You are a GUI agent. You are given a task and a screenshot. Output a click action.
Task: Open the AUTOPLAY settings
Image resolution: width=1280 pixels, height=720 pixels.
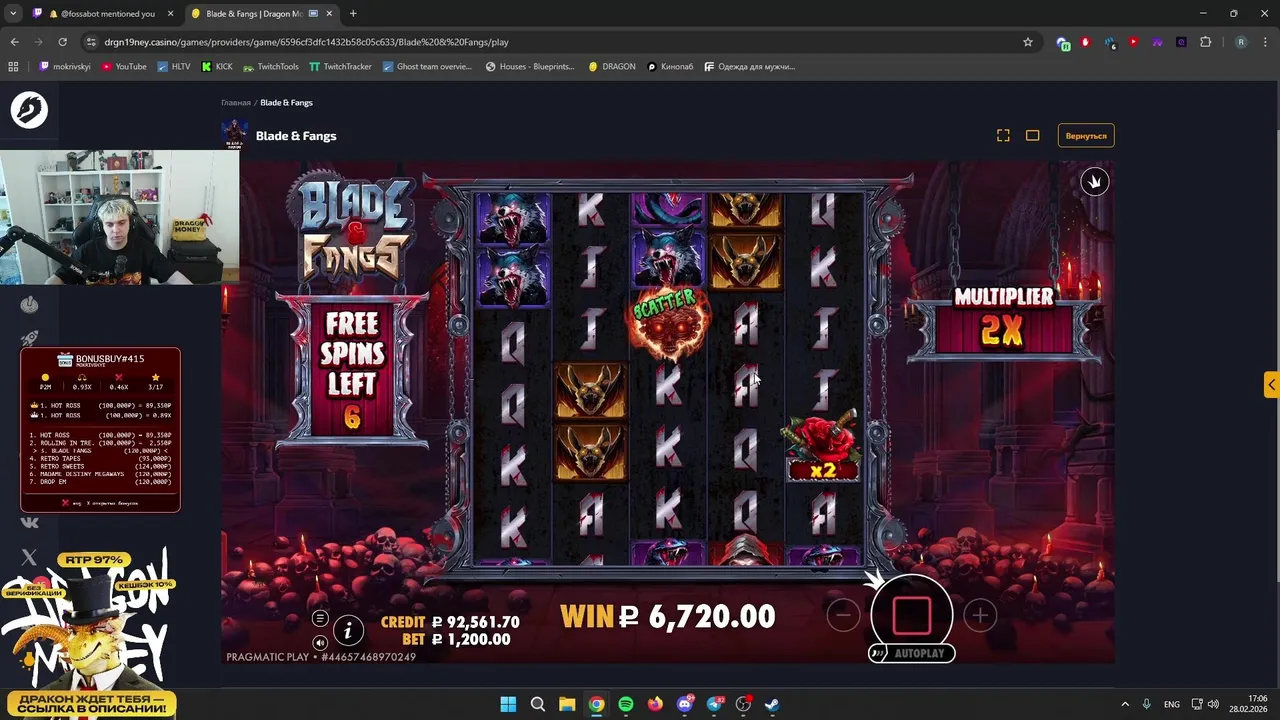[911, 653]
